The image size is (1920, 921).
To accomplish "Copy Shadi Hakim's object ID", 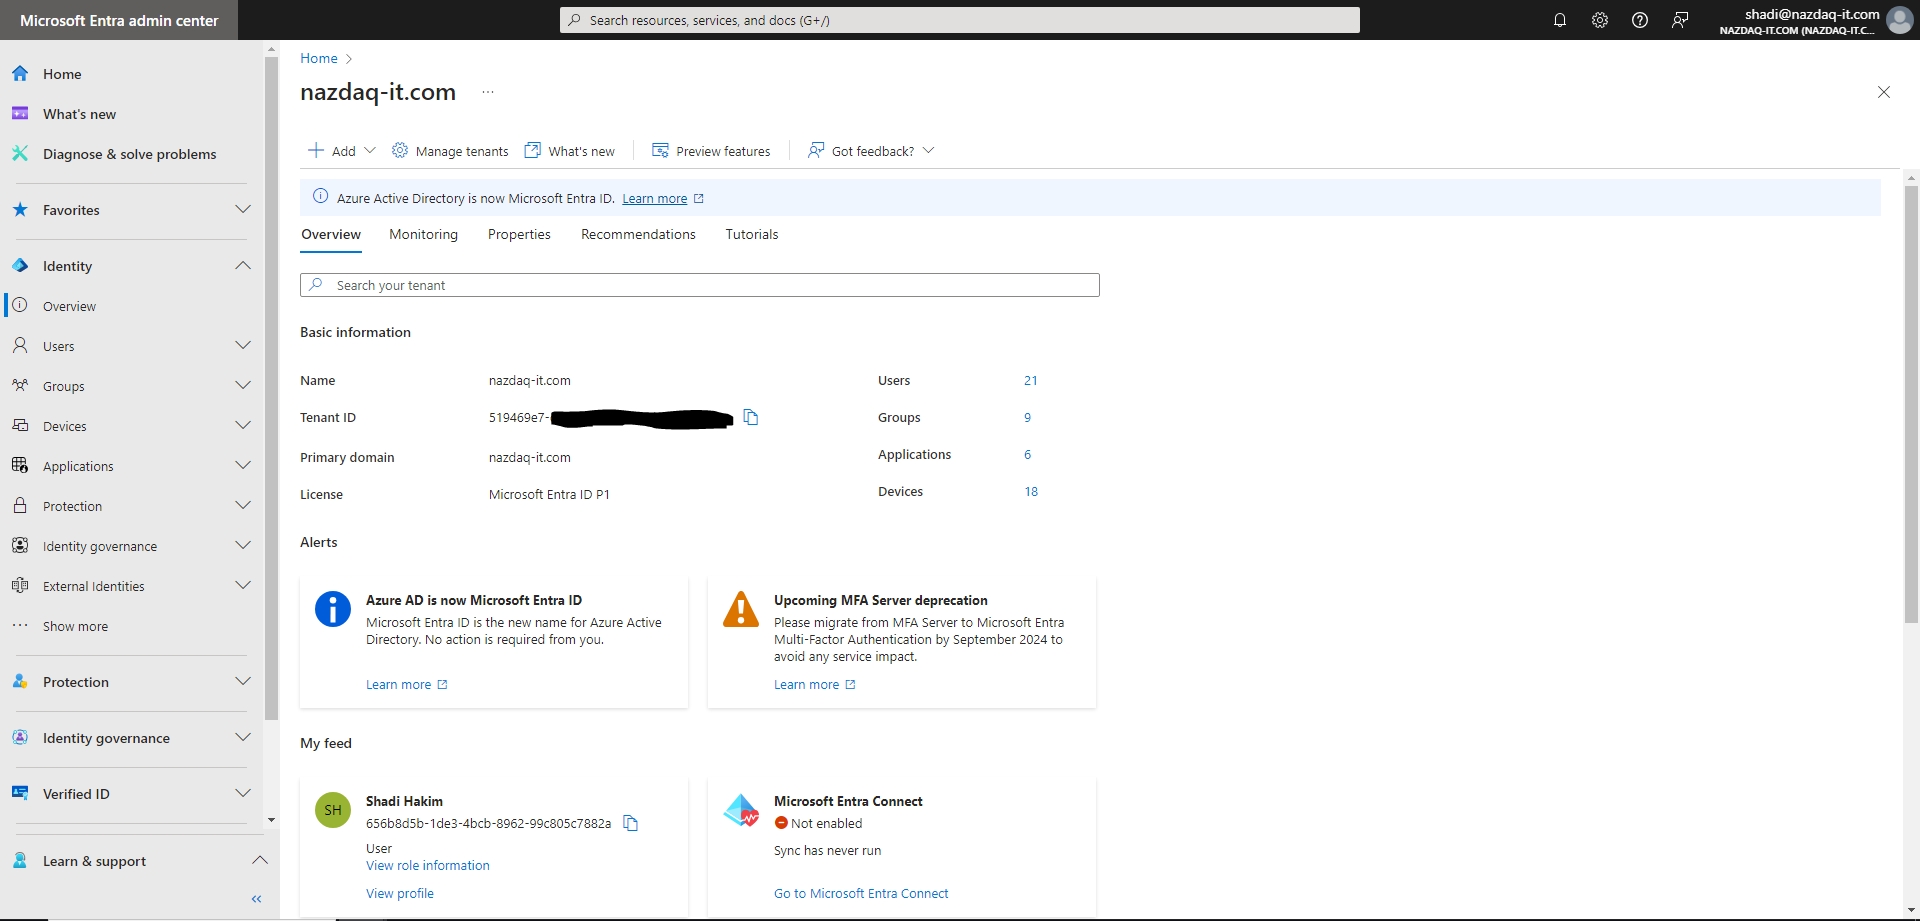I will pos(631,823).
